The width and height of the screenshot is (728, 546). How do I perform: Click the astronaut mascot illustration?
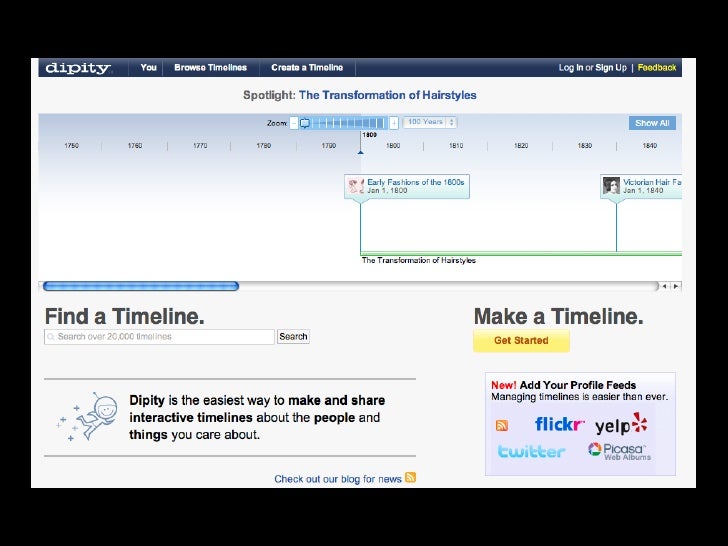click(x=87, y=416)
